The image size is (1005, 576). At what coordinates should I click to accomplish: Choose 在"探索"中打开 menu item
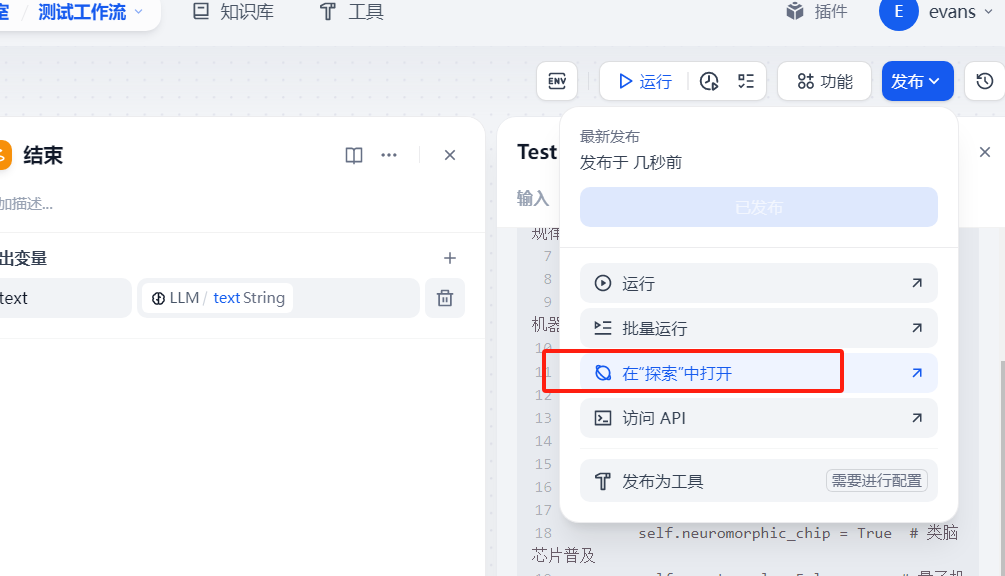(758, 373)
